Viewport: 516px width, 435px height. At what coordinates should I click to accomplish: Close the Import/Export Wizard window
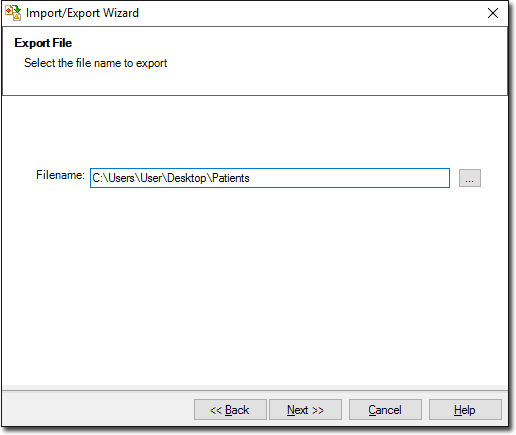point(493,13)
